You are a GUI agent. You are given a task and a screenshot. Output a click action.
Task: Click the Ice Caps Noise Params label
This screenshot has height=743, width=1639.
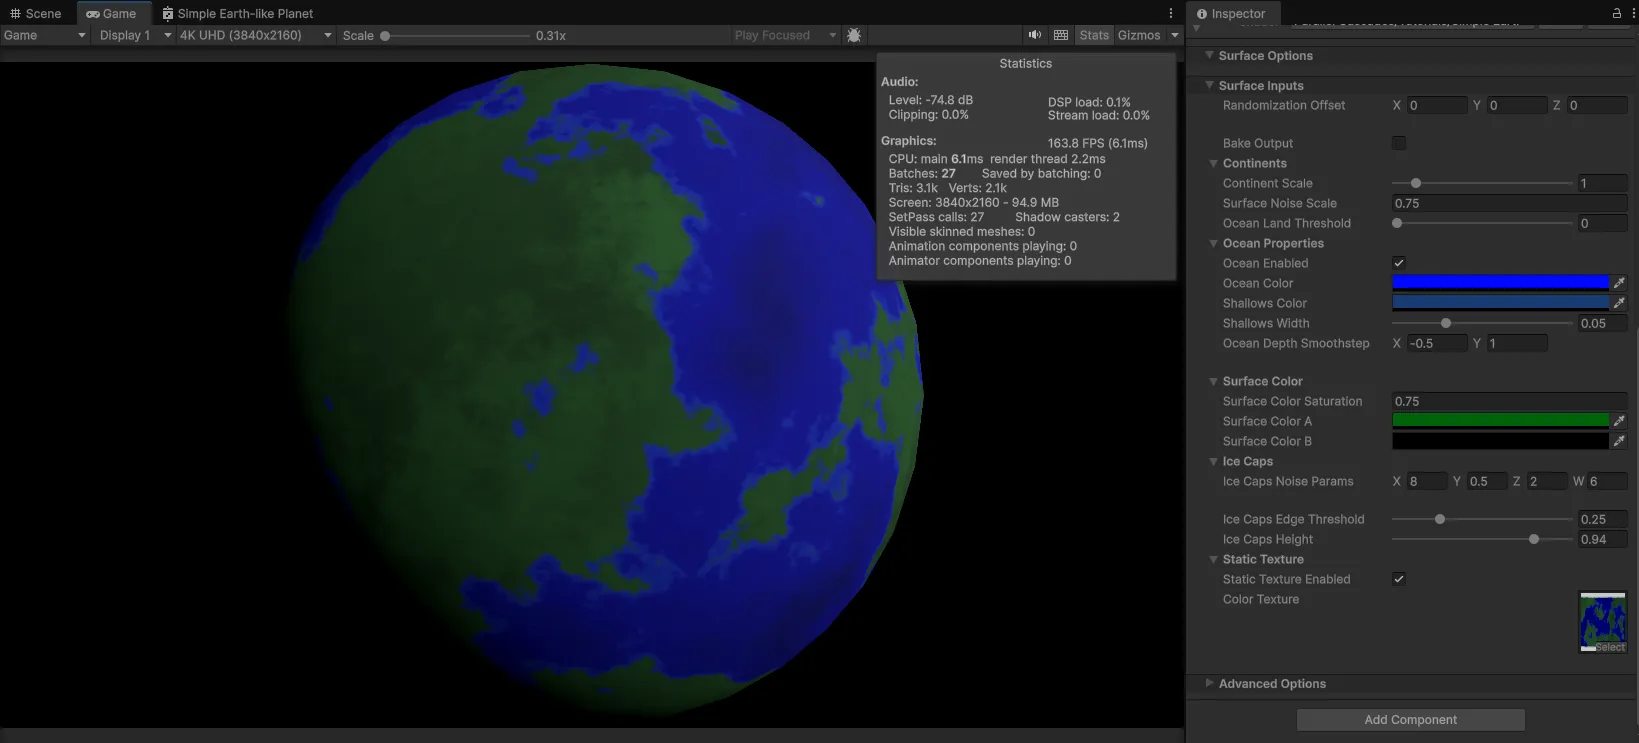coord(1287,481)
